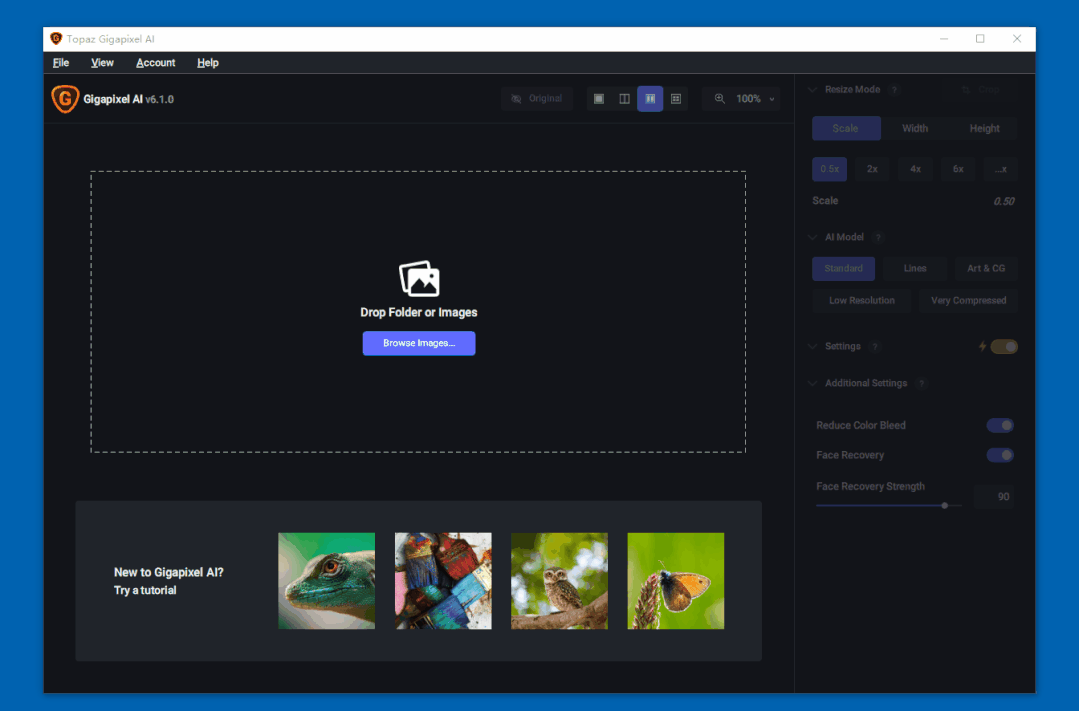Choose the 2x scale preset
The image size is (1079, 711).
[x=872, y=169]
